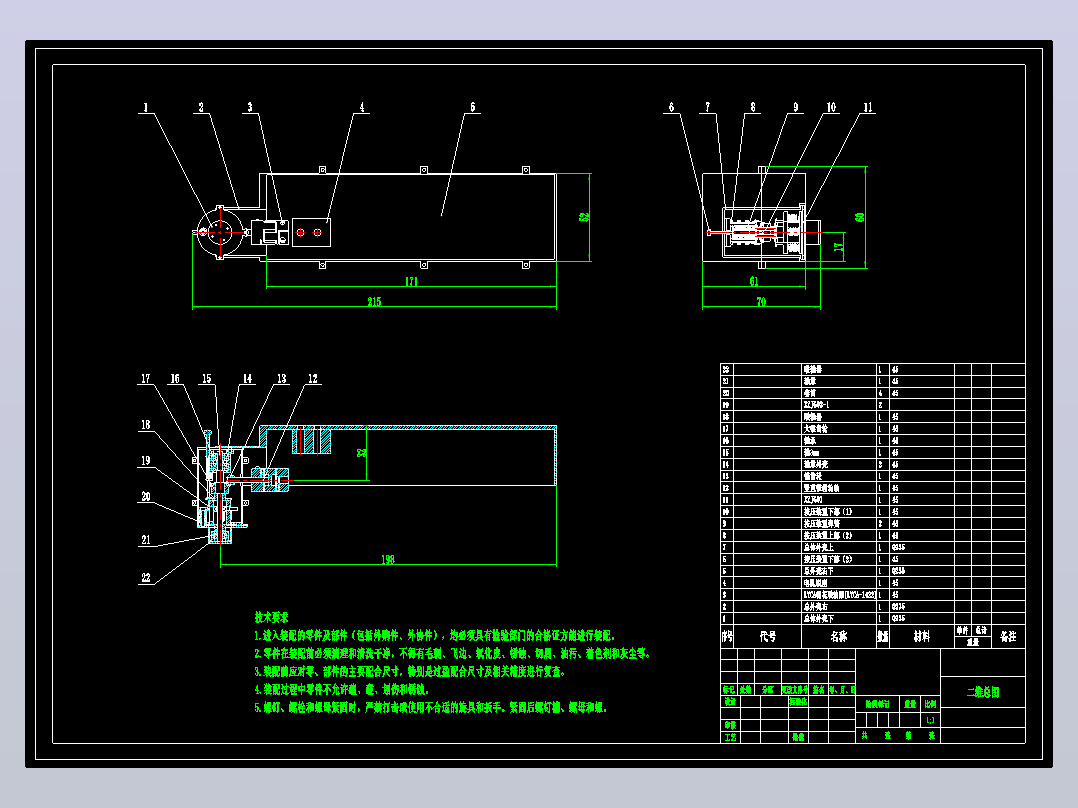Click callout 6 pointing to the large housing
Image resolution: width=1078 pixels, height=808 pixels.
click(472, 107)
